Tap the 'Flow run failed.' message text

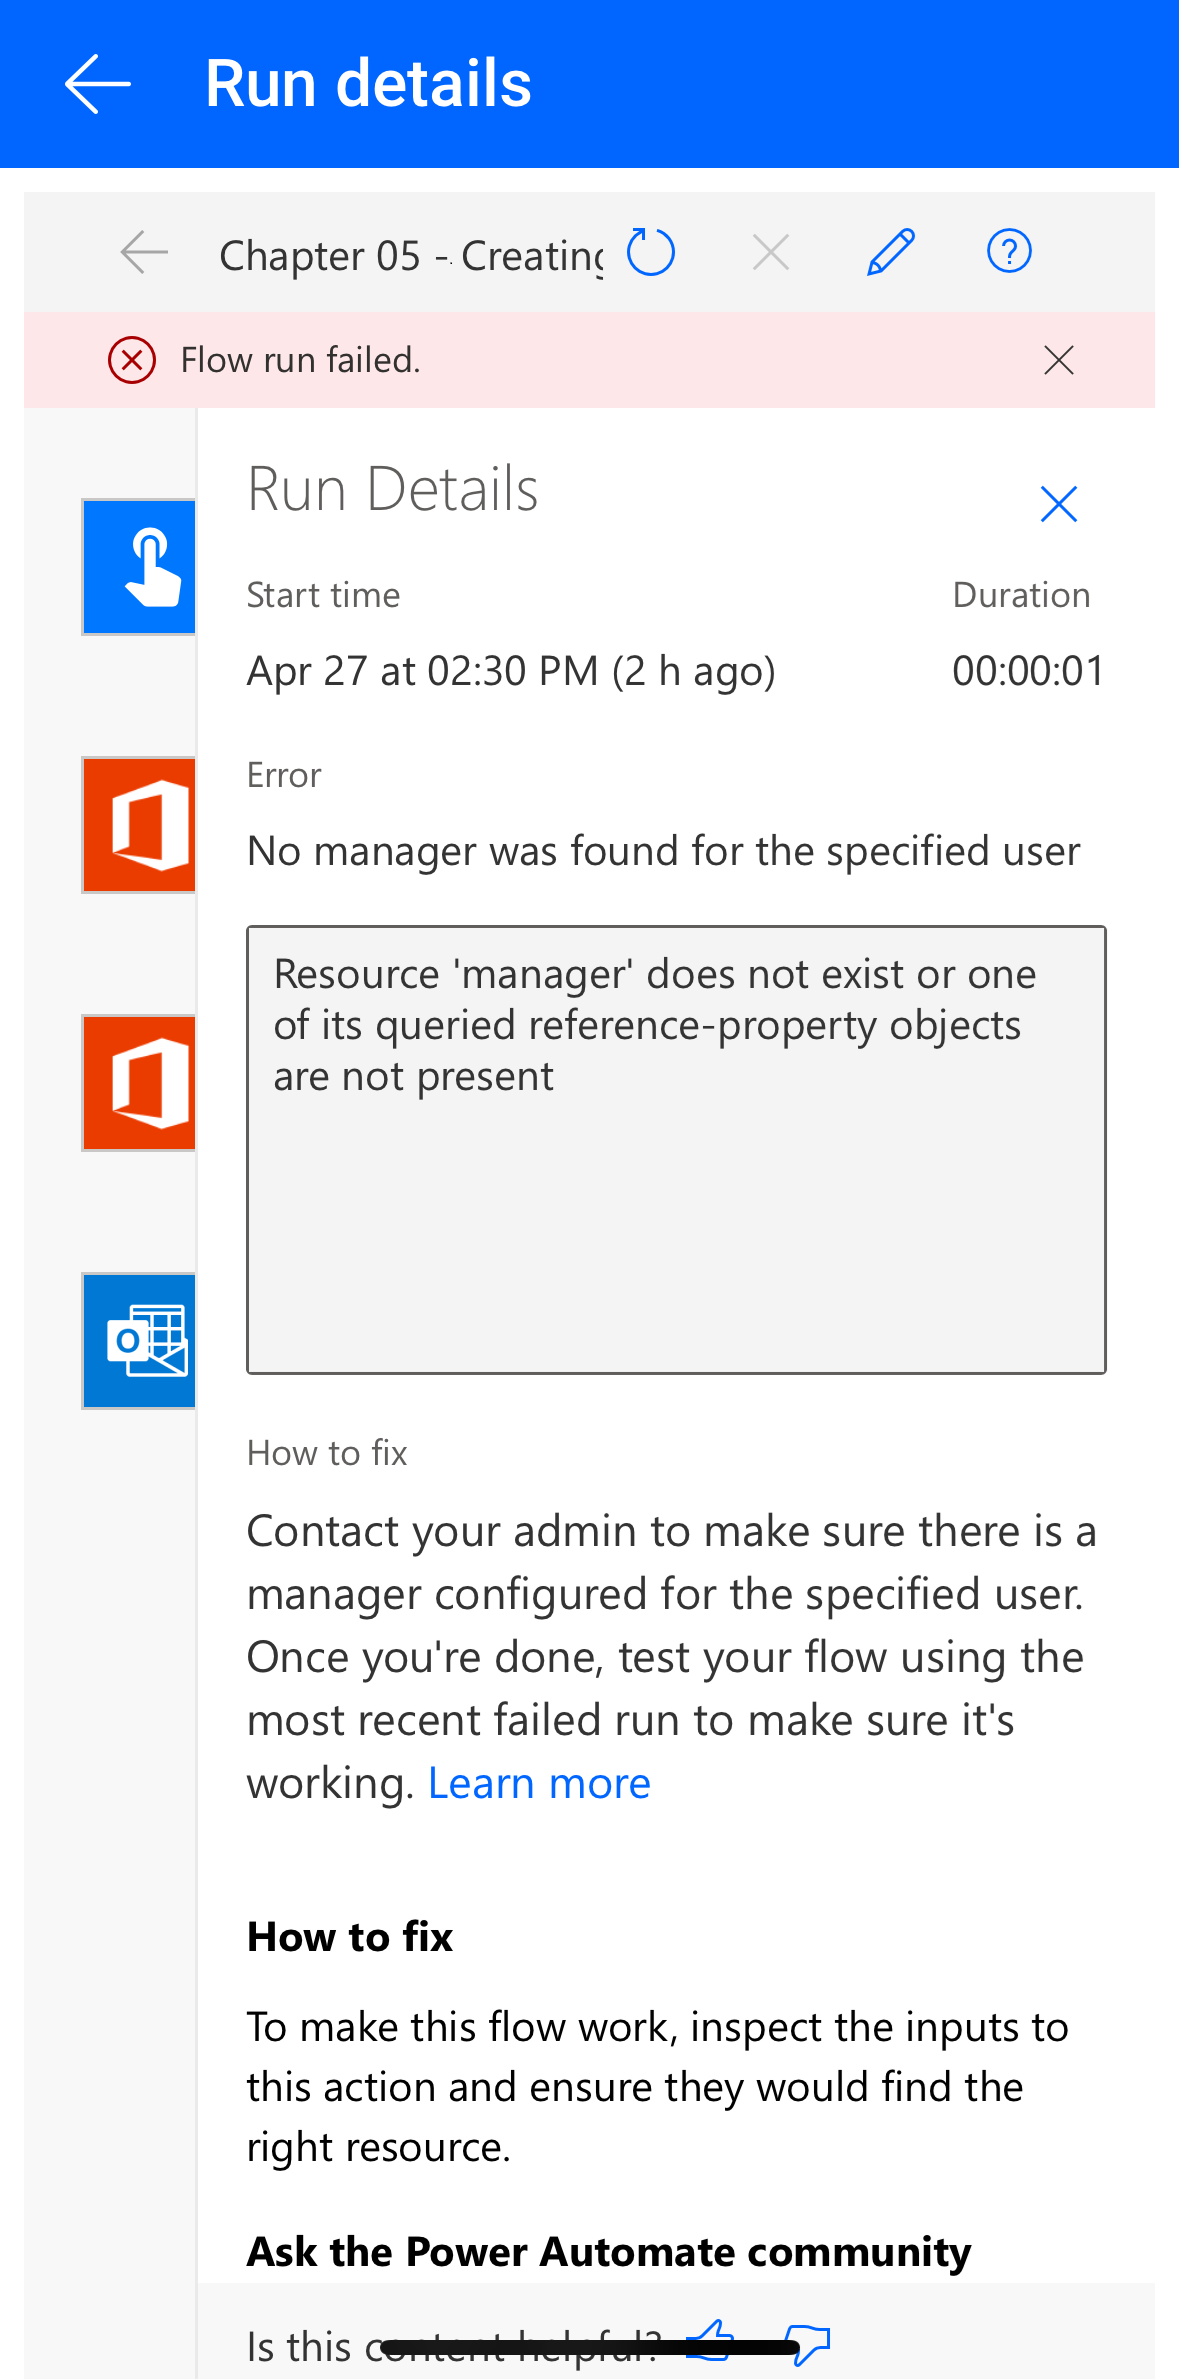(300, 360)
